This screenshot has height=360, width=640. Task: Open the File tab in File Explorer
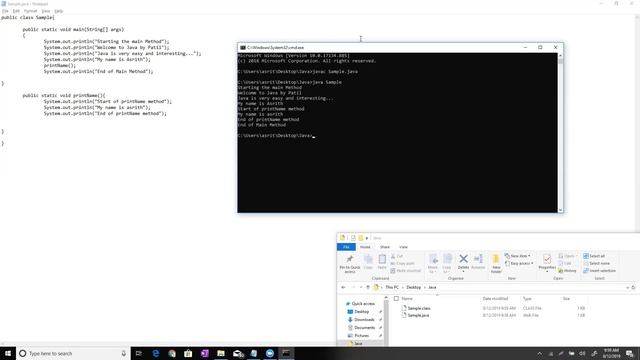346,247
